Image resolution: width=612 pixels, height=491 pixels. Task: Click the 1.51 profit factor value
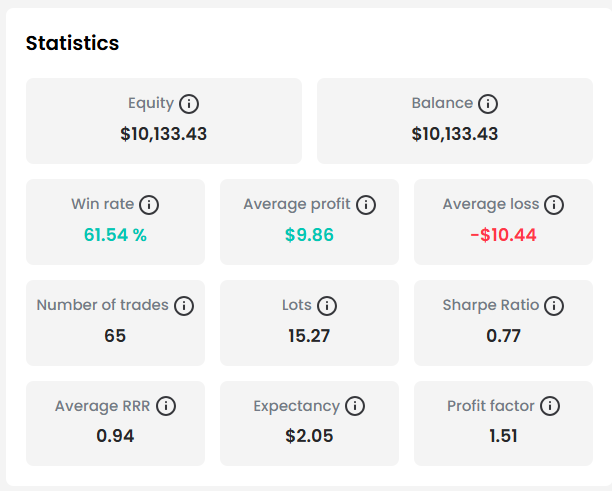(x=503, y=436)
